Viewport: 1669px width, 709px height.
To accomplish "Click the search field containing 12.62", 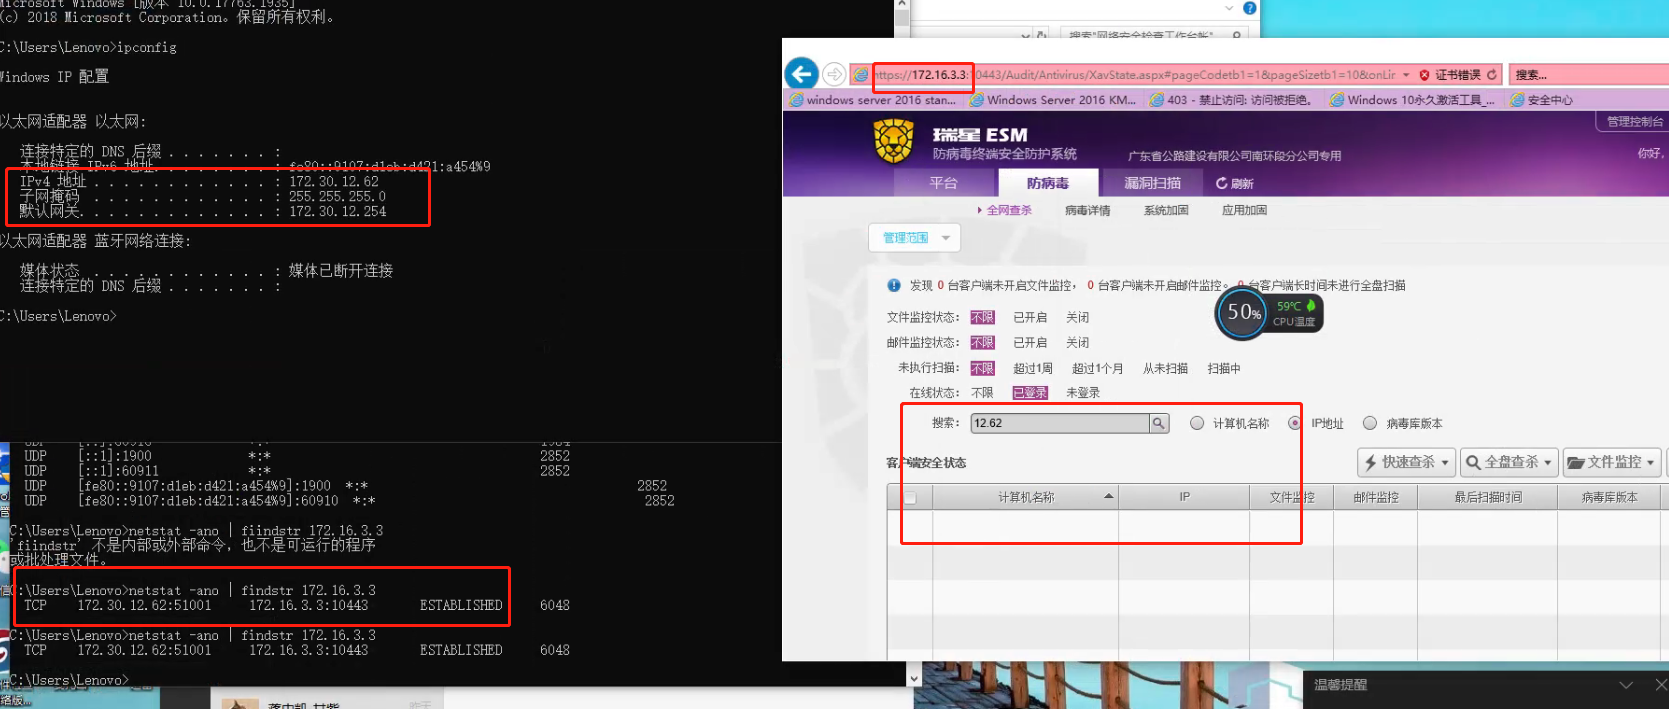I will 1060,423.
